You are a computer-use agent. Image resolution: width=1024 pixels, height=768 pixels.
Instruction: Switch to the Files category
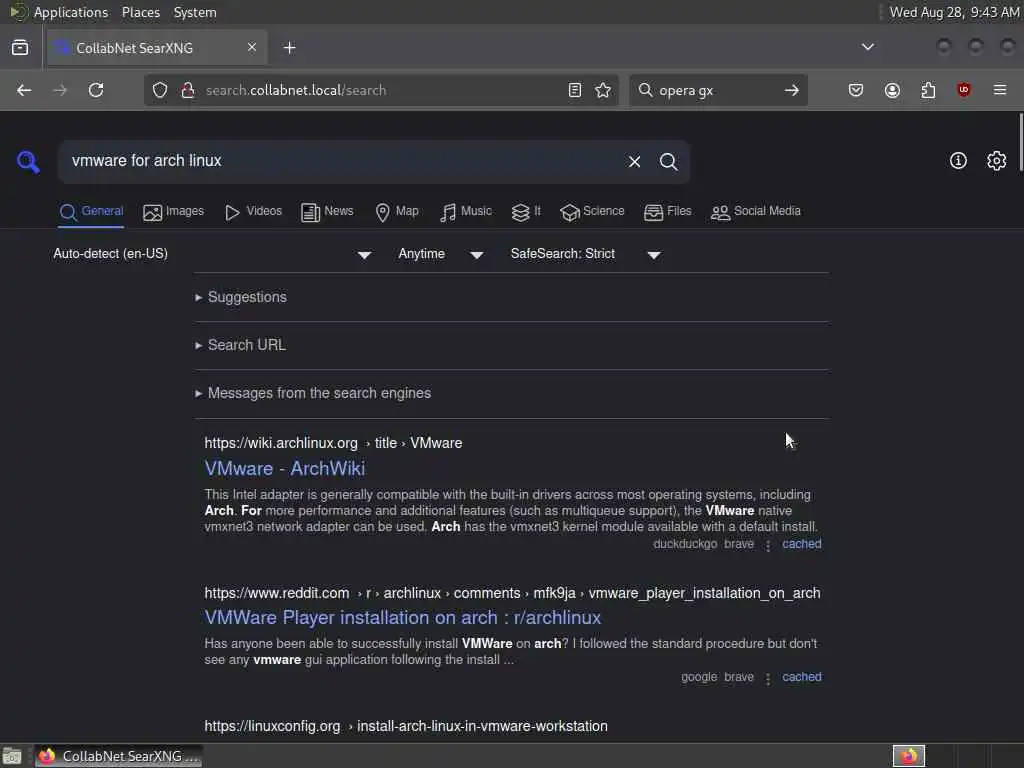[x=667, y=212]
